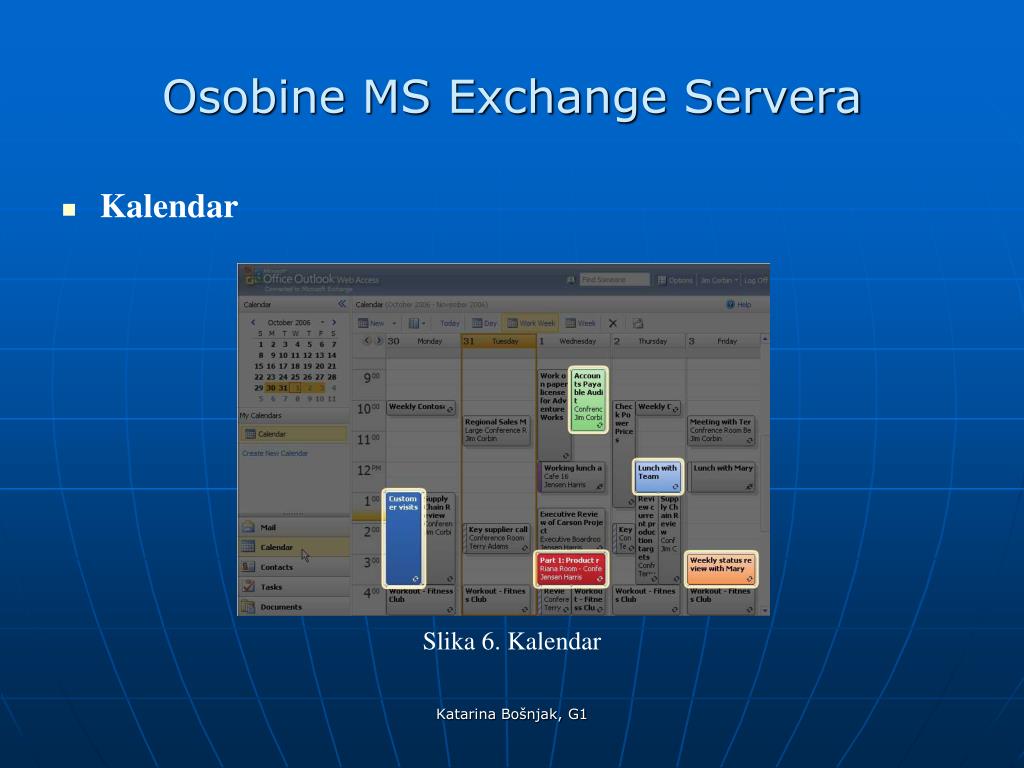Open the Weekly Contoso appointment on Monday
Image resolution: width=1024 pixels, height=768 pixels.
pos(421,407)
